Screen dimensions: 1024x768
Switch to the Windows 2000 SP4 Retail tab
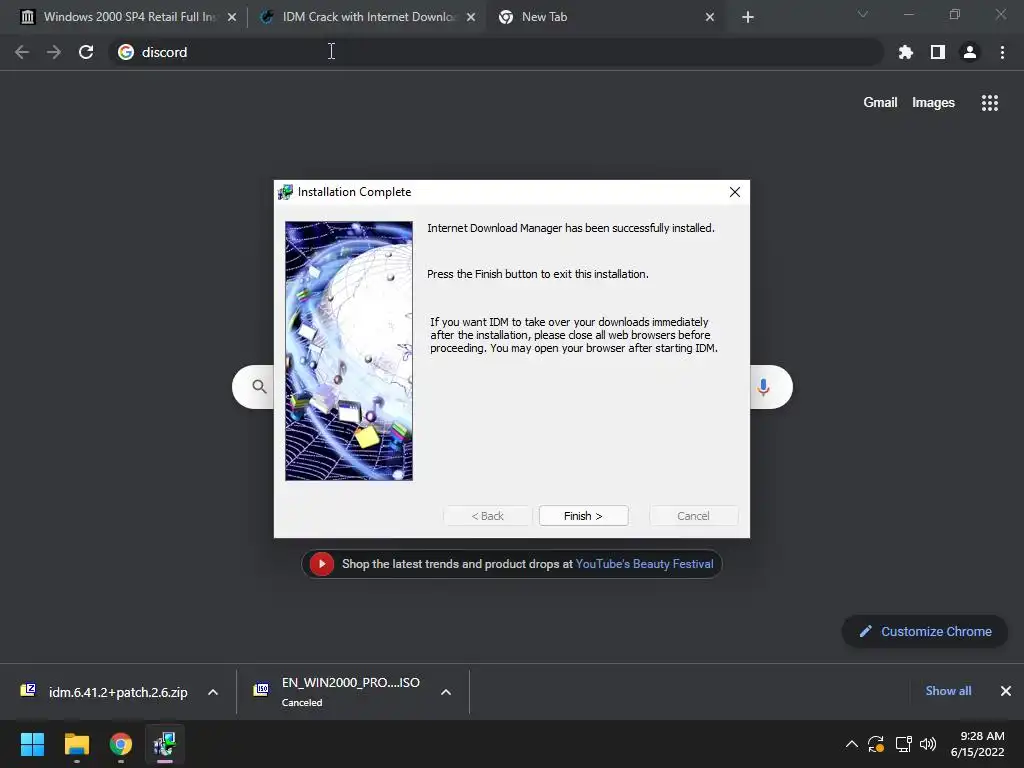[x=129, y=17]
